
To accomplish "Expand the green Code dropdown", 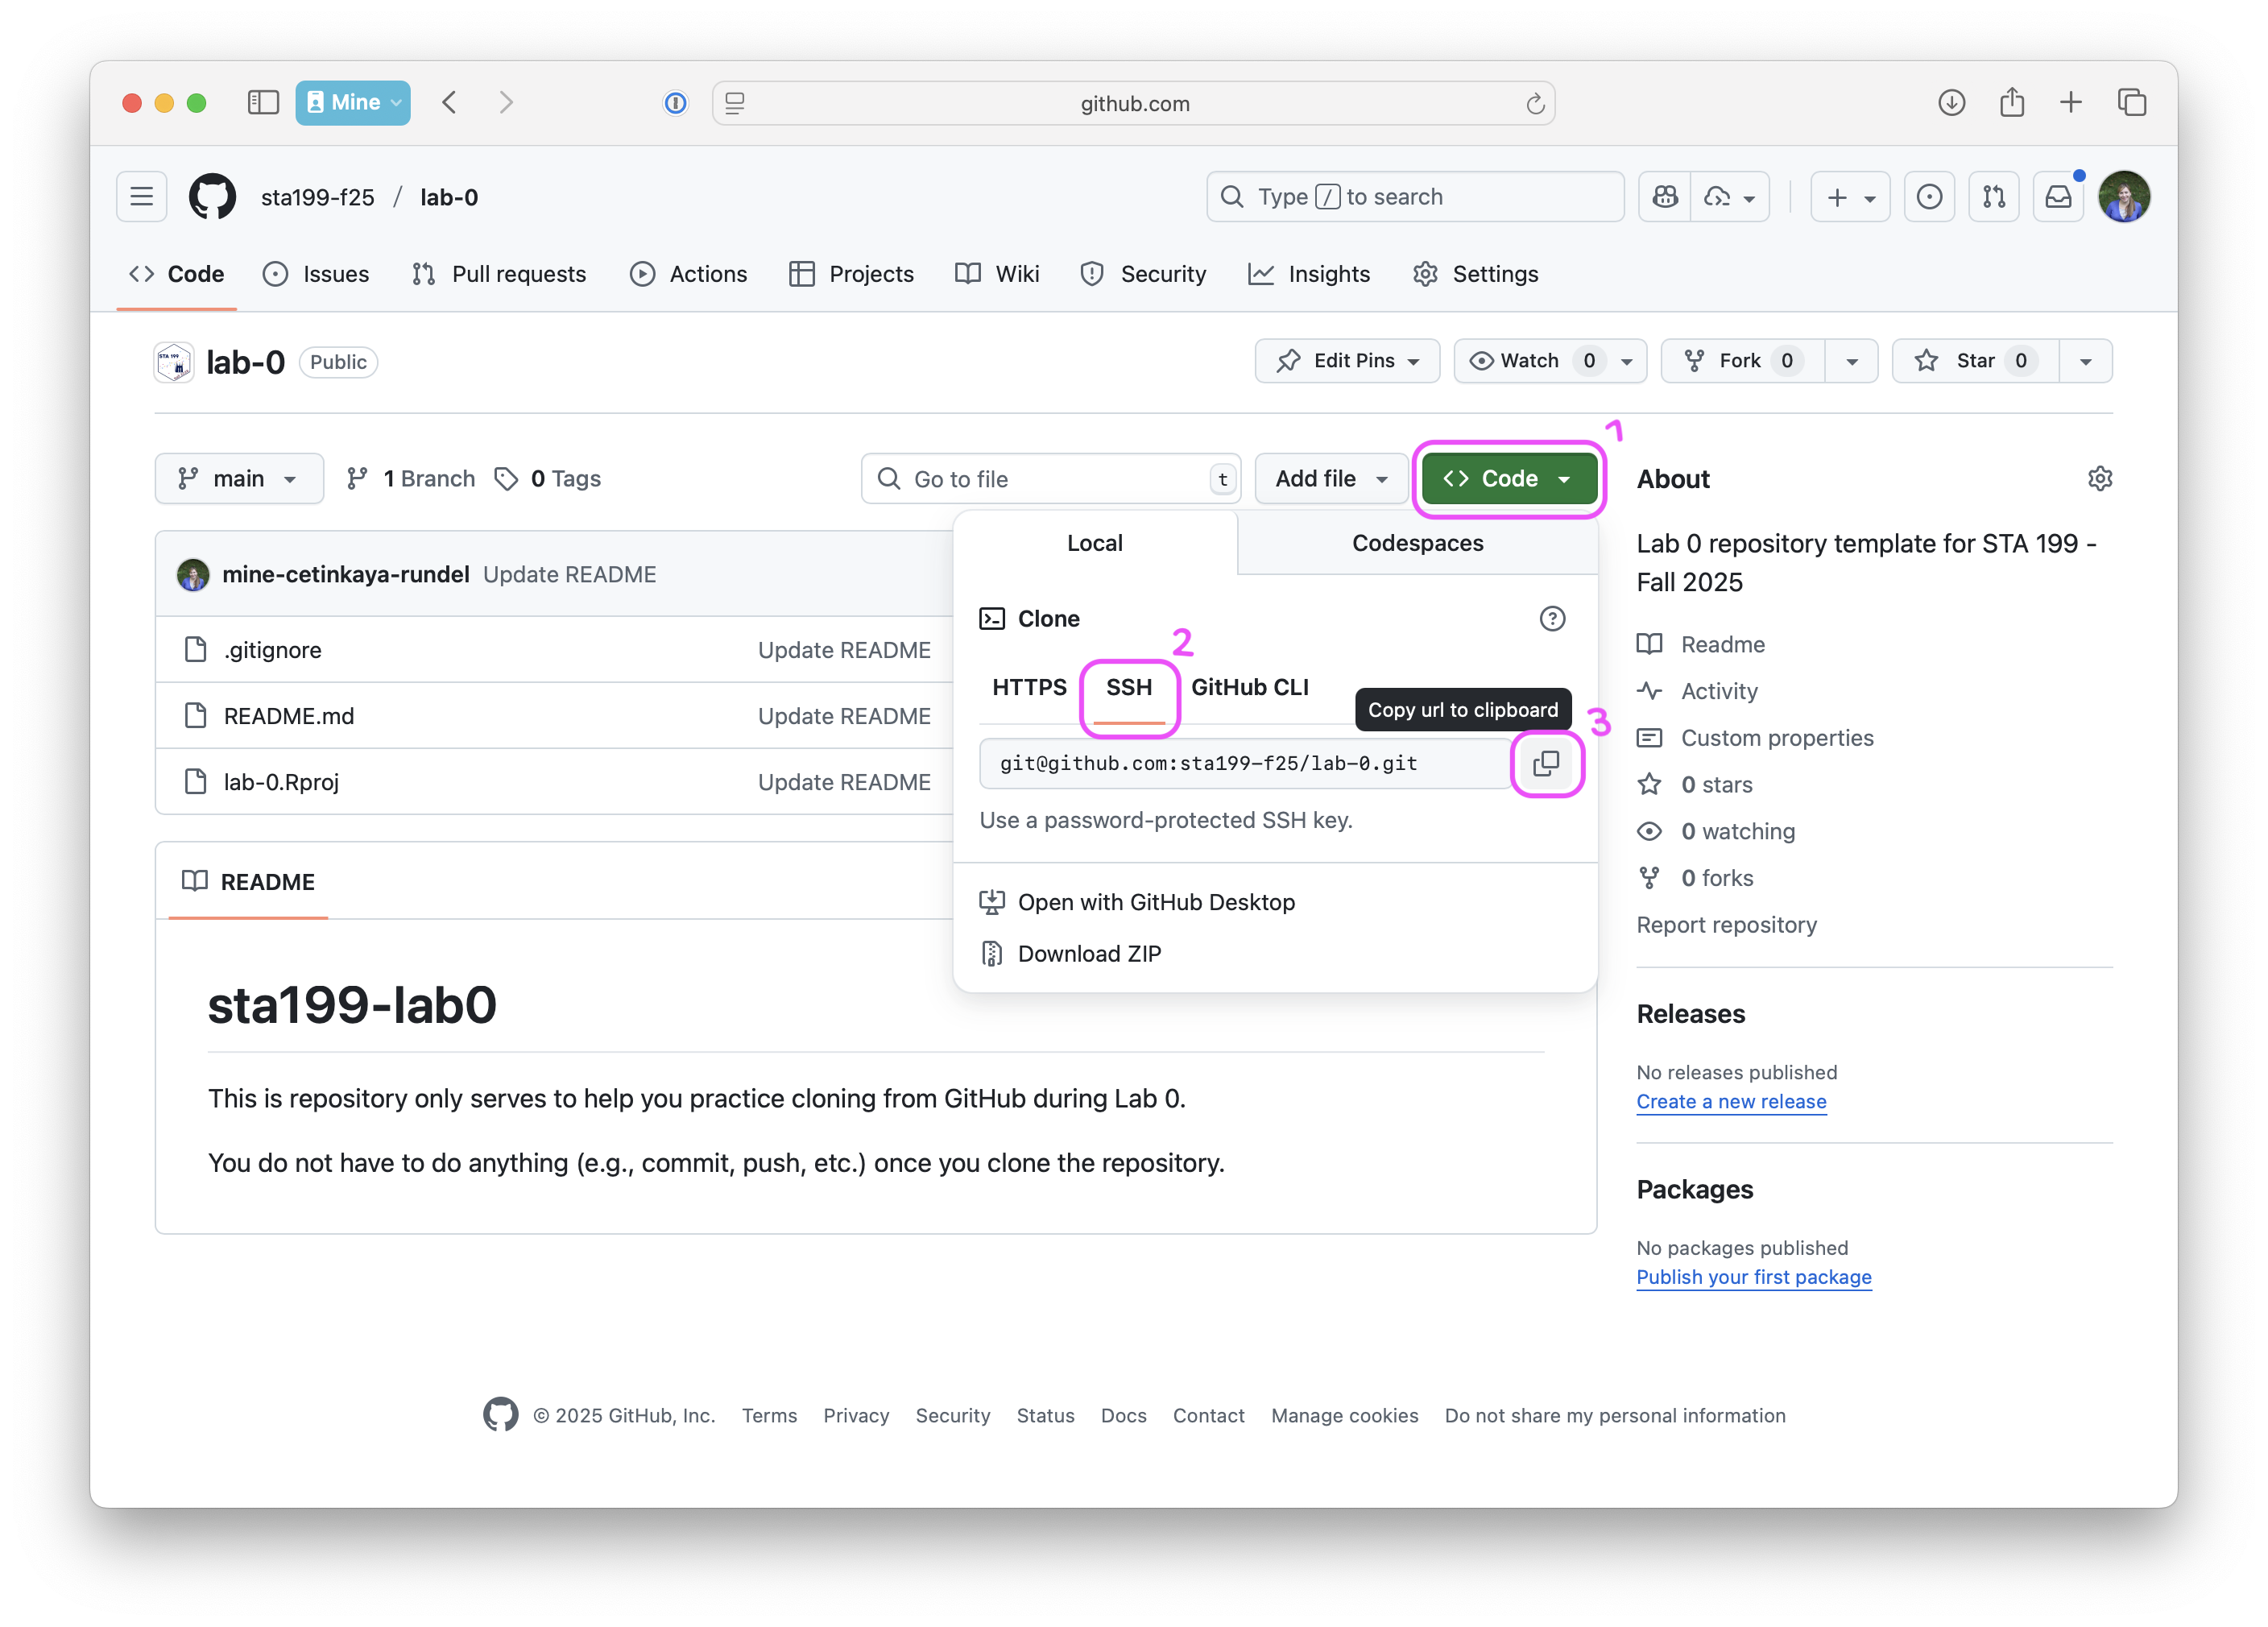I will [x=1508, y=478].
